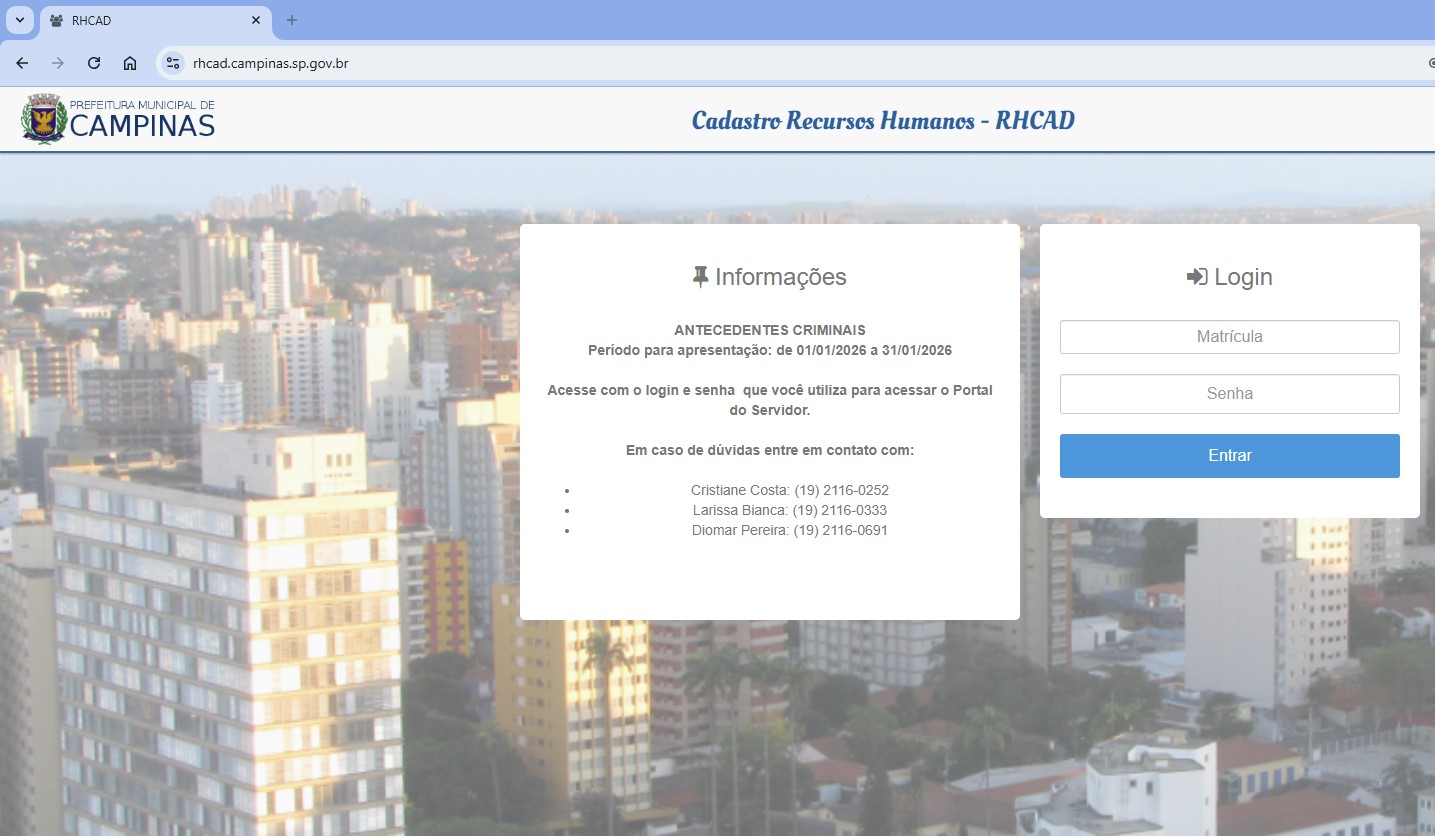Viewport: 1435px width, 836px height.
Task: Click the login arrow icon beside Login heading
Action: (1196, 276)
